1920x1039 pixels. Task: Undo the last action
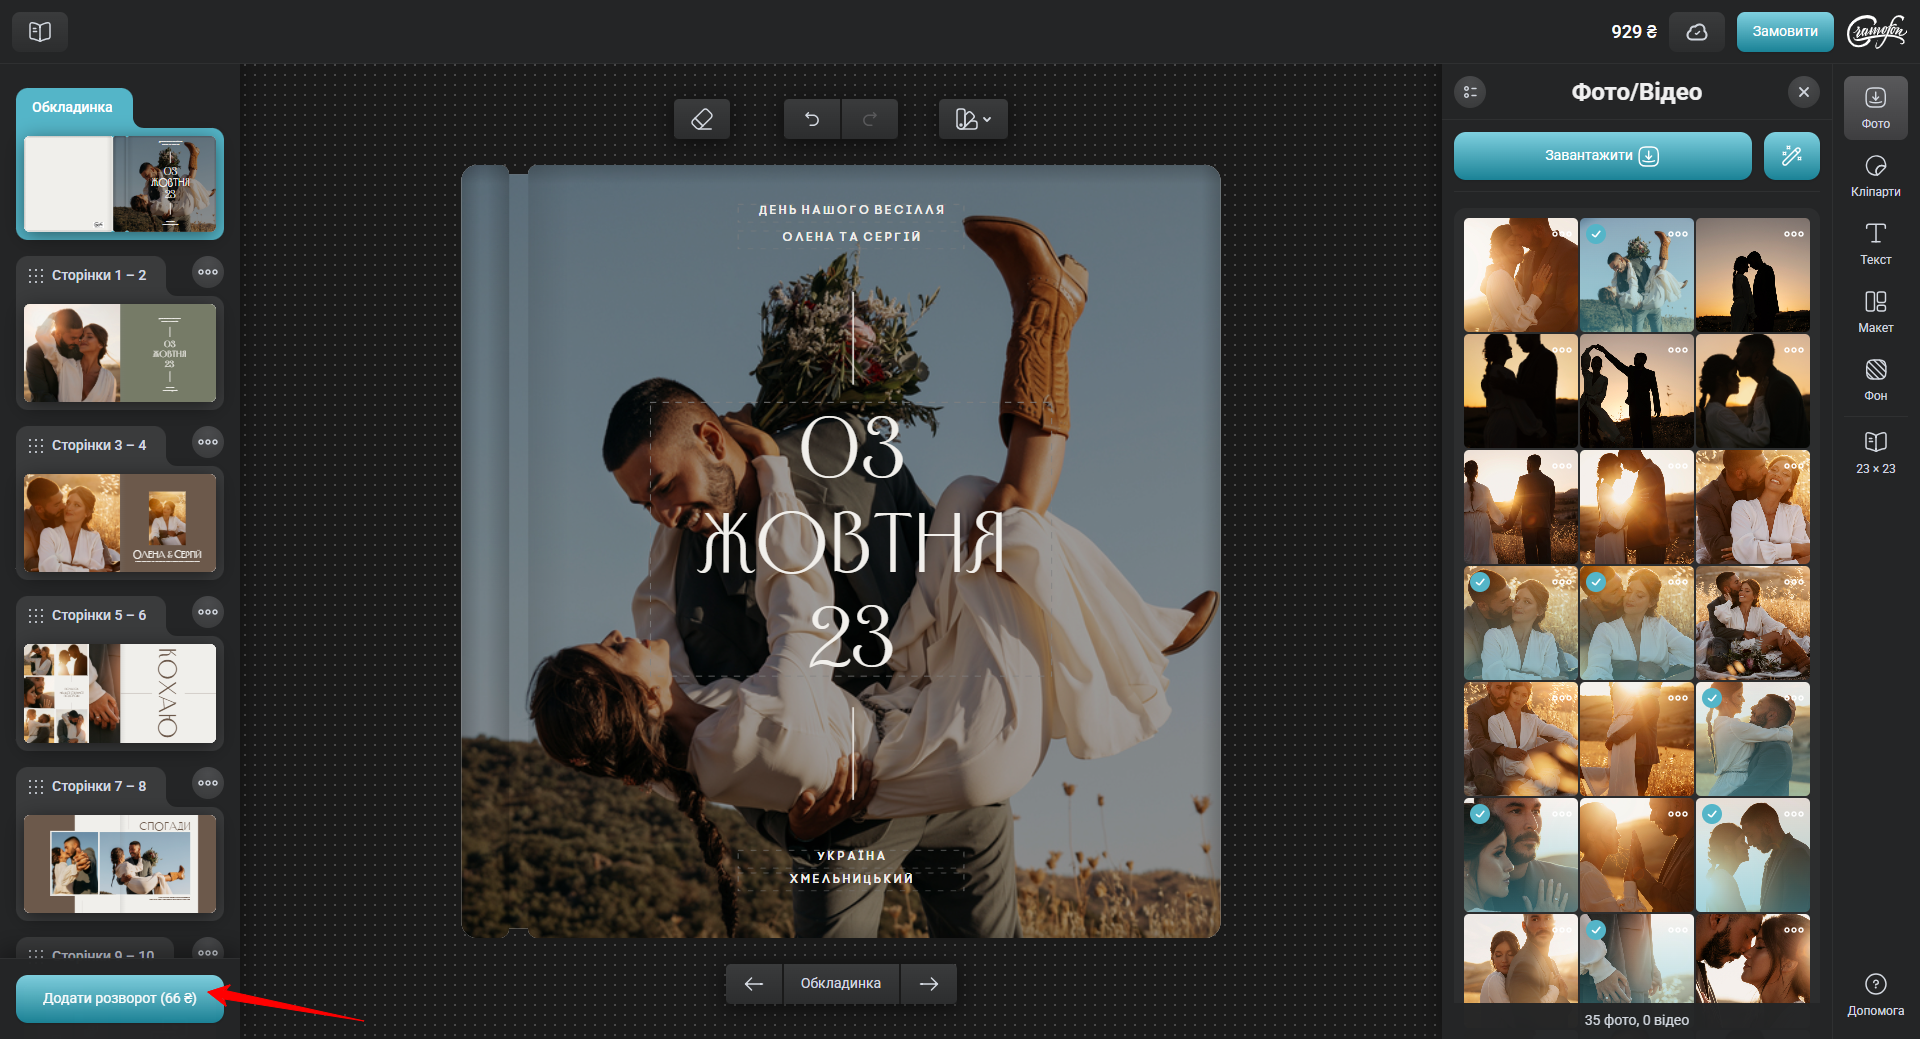[x=812, y=120]
